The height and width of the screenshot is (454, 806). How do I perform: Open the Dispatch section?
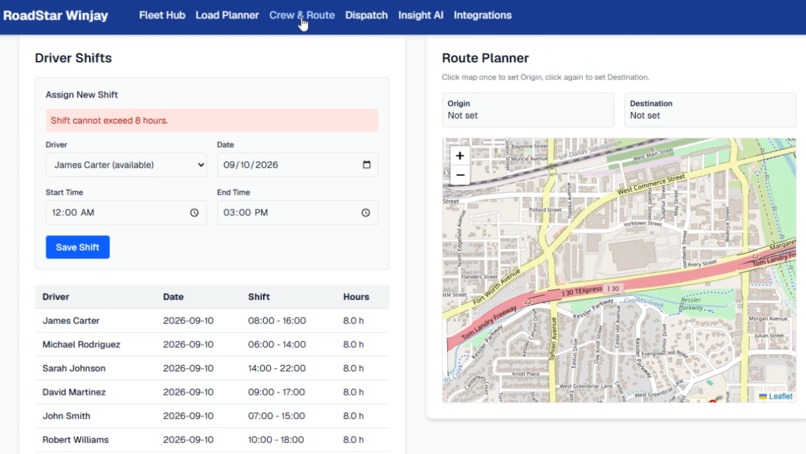tap(367, 15)
